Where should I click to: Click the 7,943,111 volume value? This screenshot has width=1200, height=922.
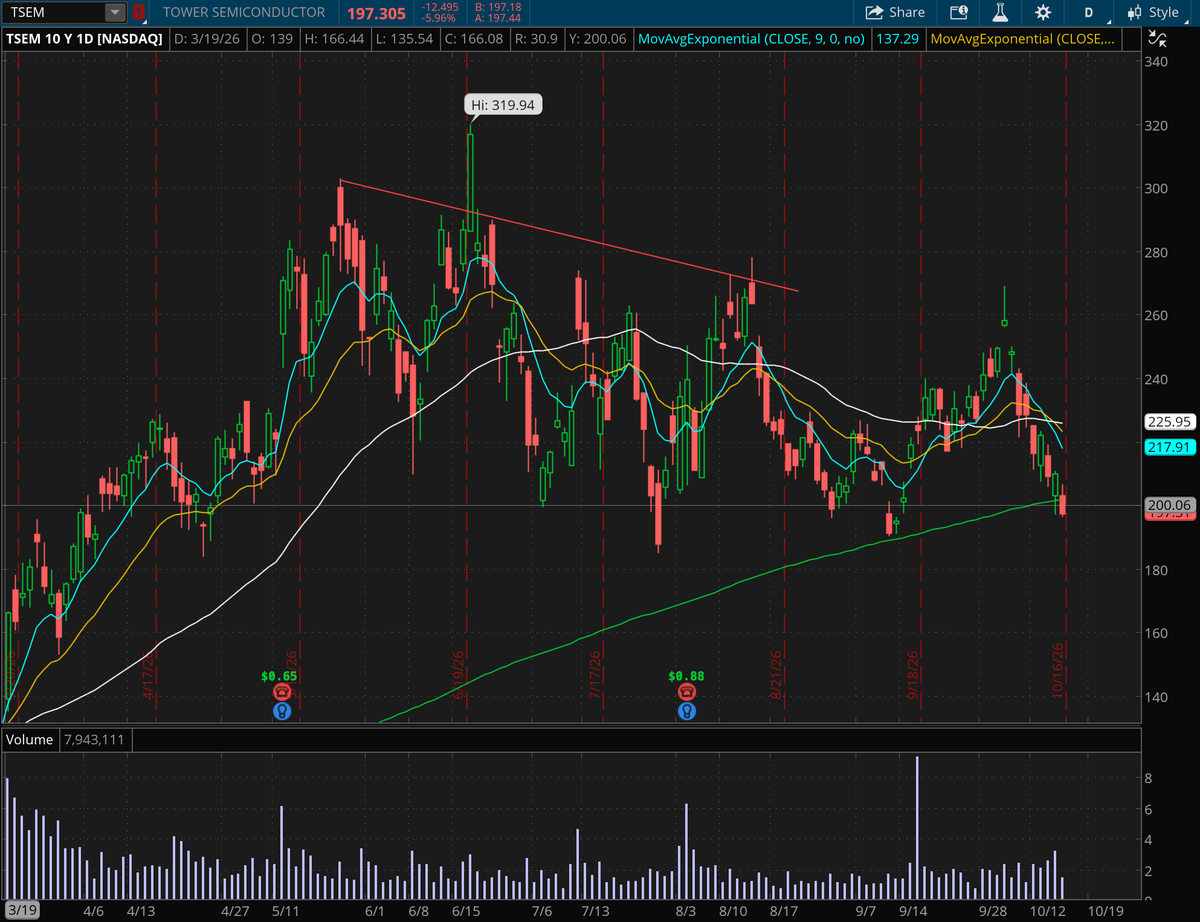(x=94, y=739)
